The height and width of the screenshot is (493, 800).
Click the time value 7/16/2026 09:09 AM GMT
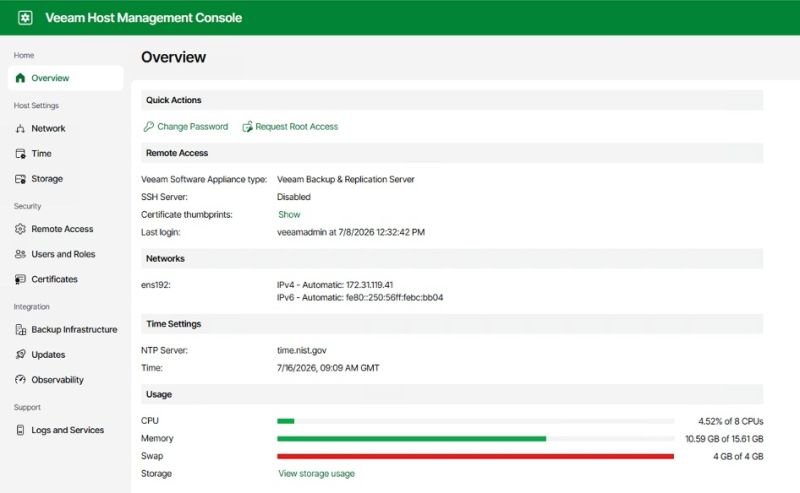328,368
